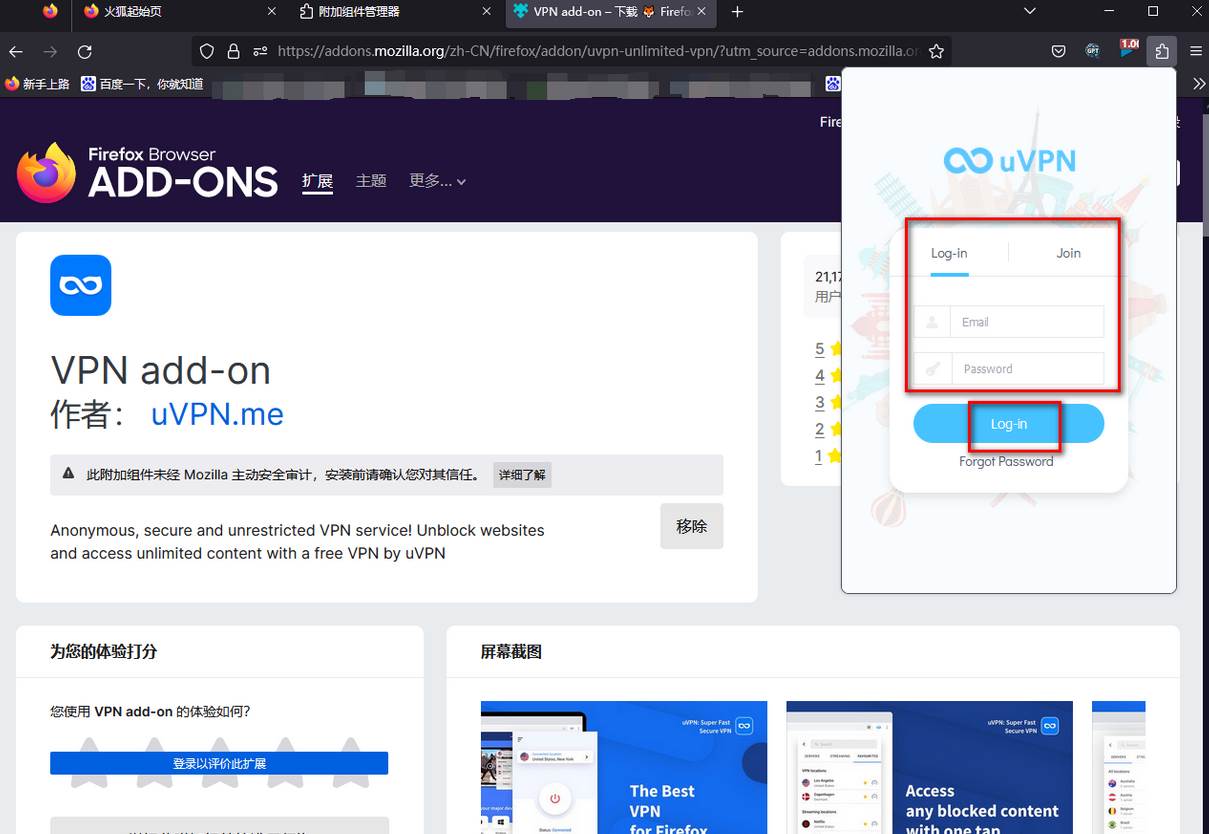Click the padlock site security icon
Image resolution: width=1209 pixels, height=834 pixels.
[x=233, y=51]
